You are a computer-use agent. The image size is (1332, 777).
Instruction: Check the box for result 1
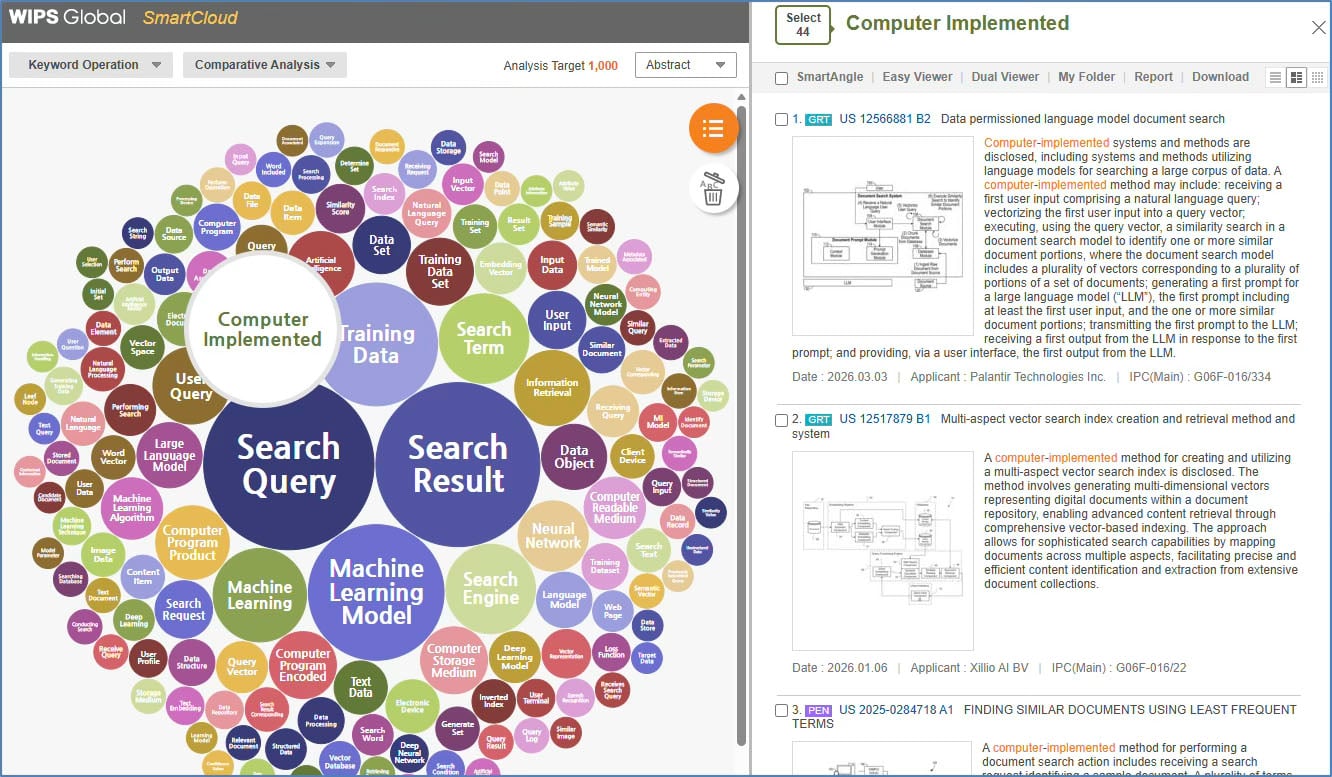781,120
